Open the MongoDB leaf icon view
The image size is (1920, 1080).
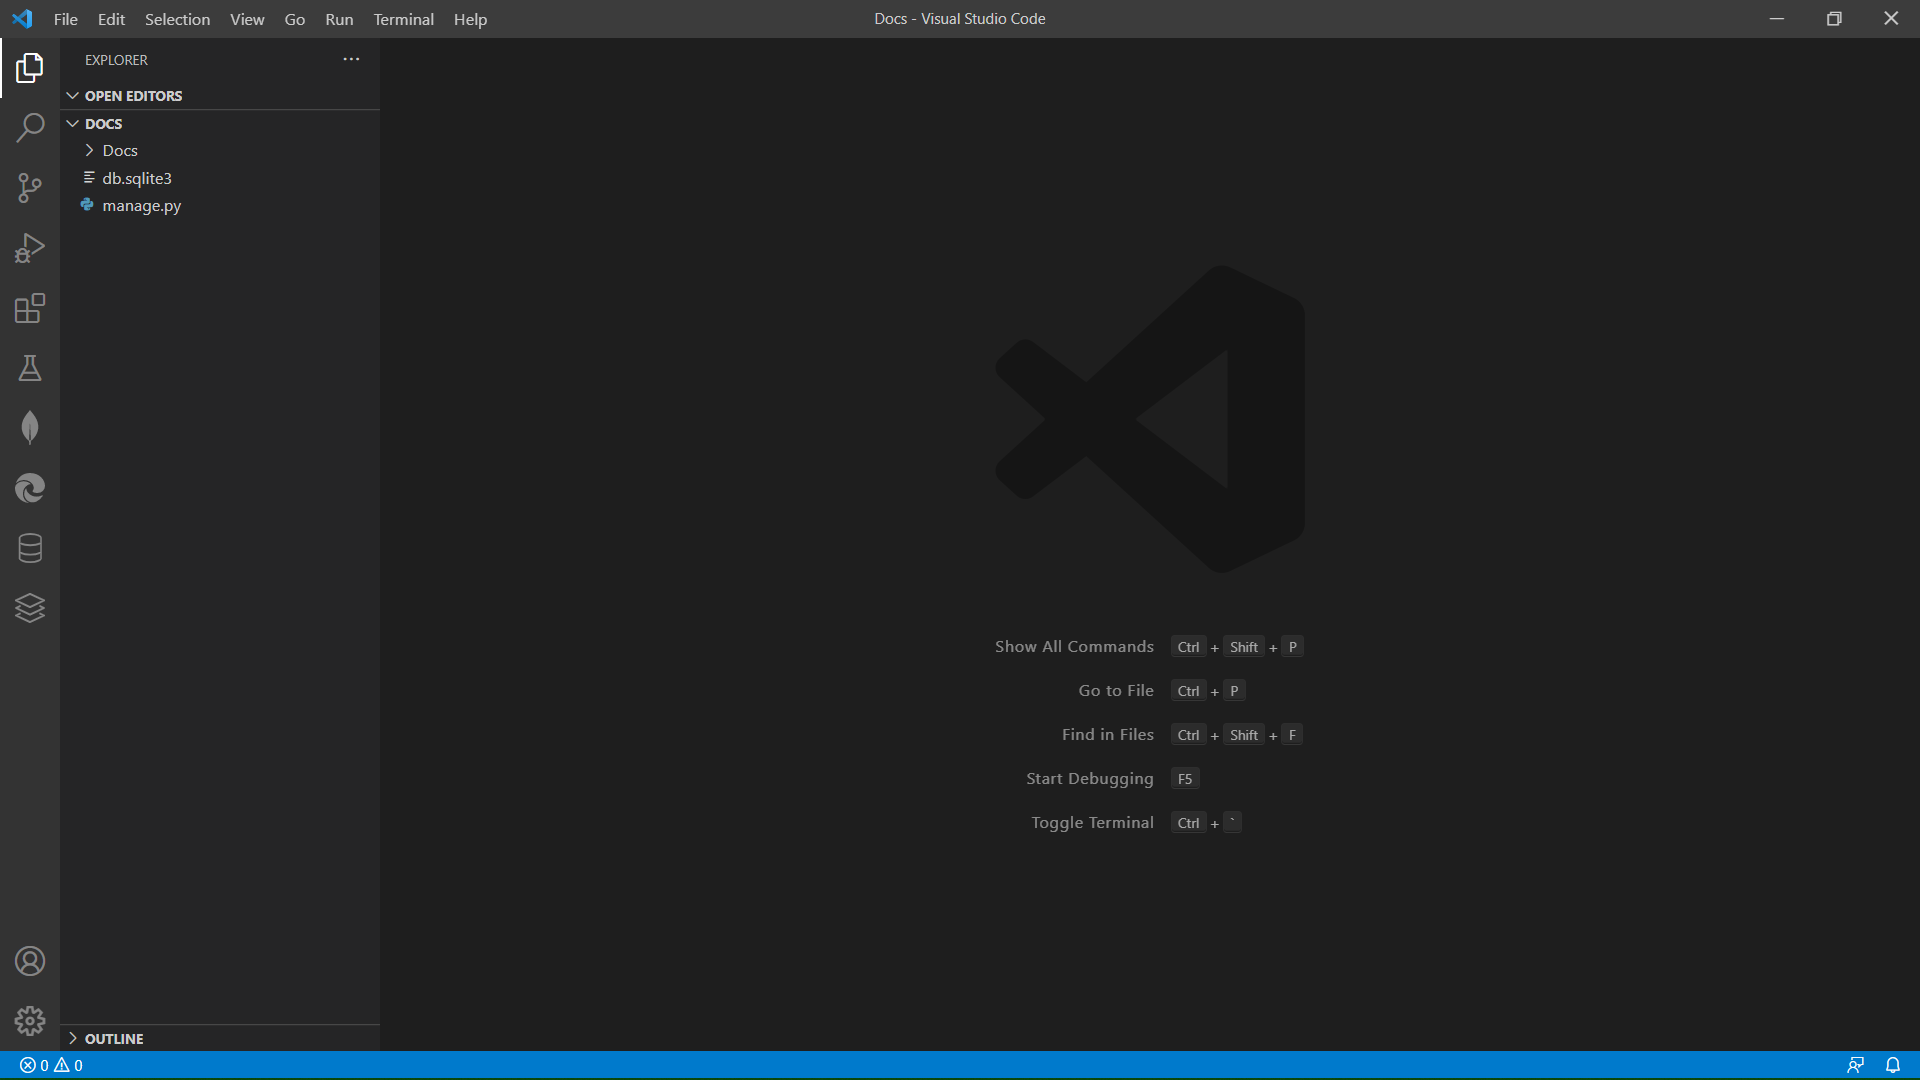pos(30,428)
